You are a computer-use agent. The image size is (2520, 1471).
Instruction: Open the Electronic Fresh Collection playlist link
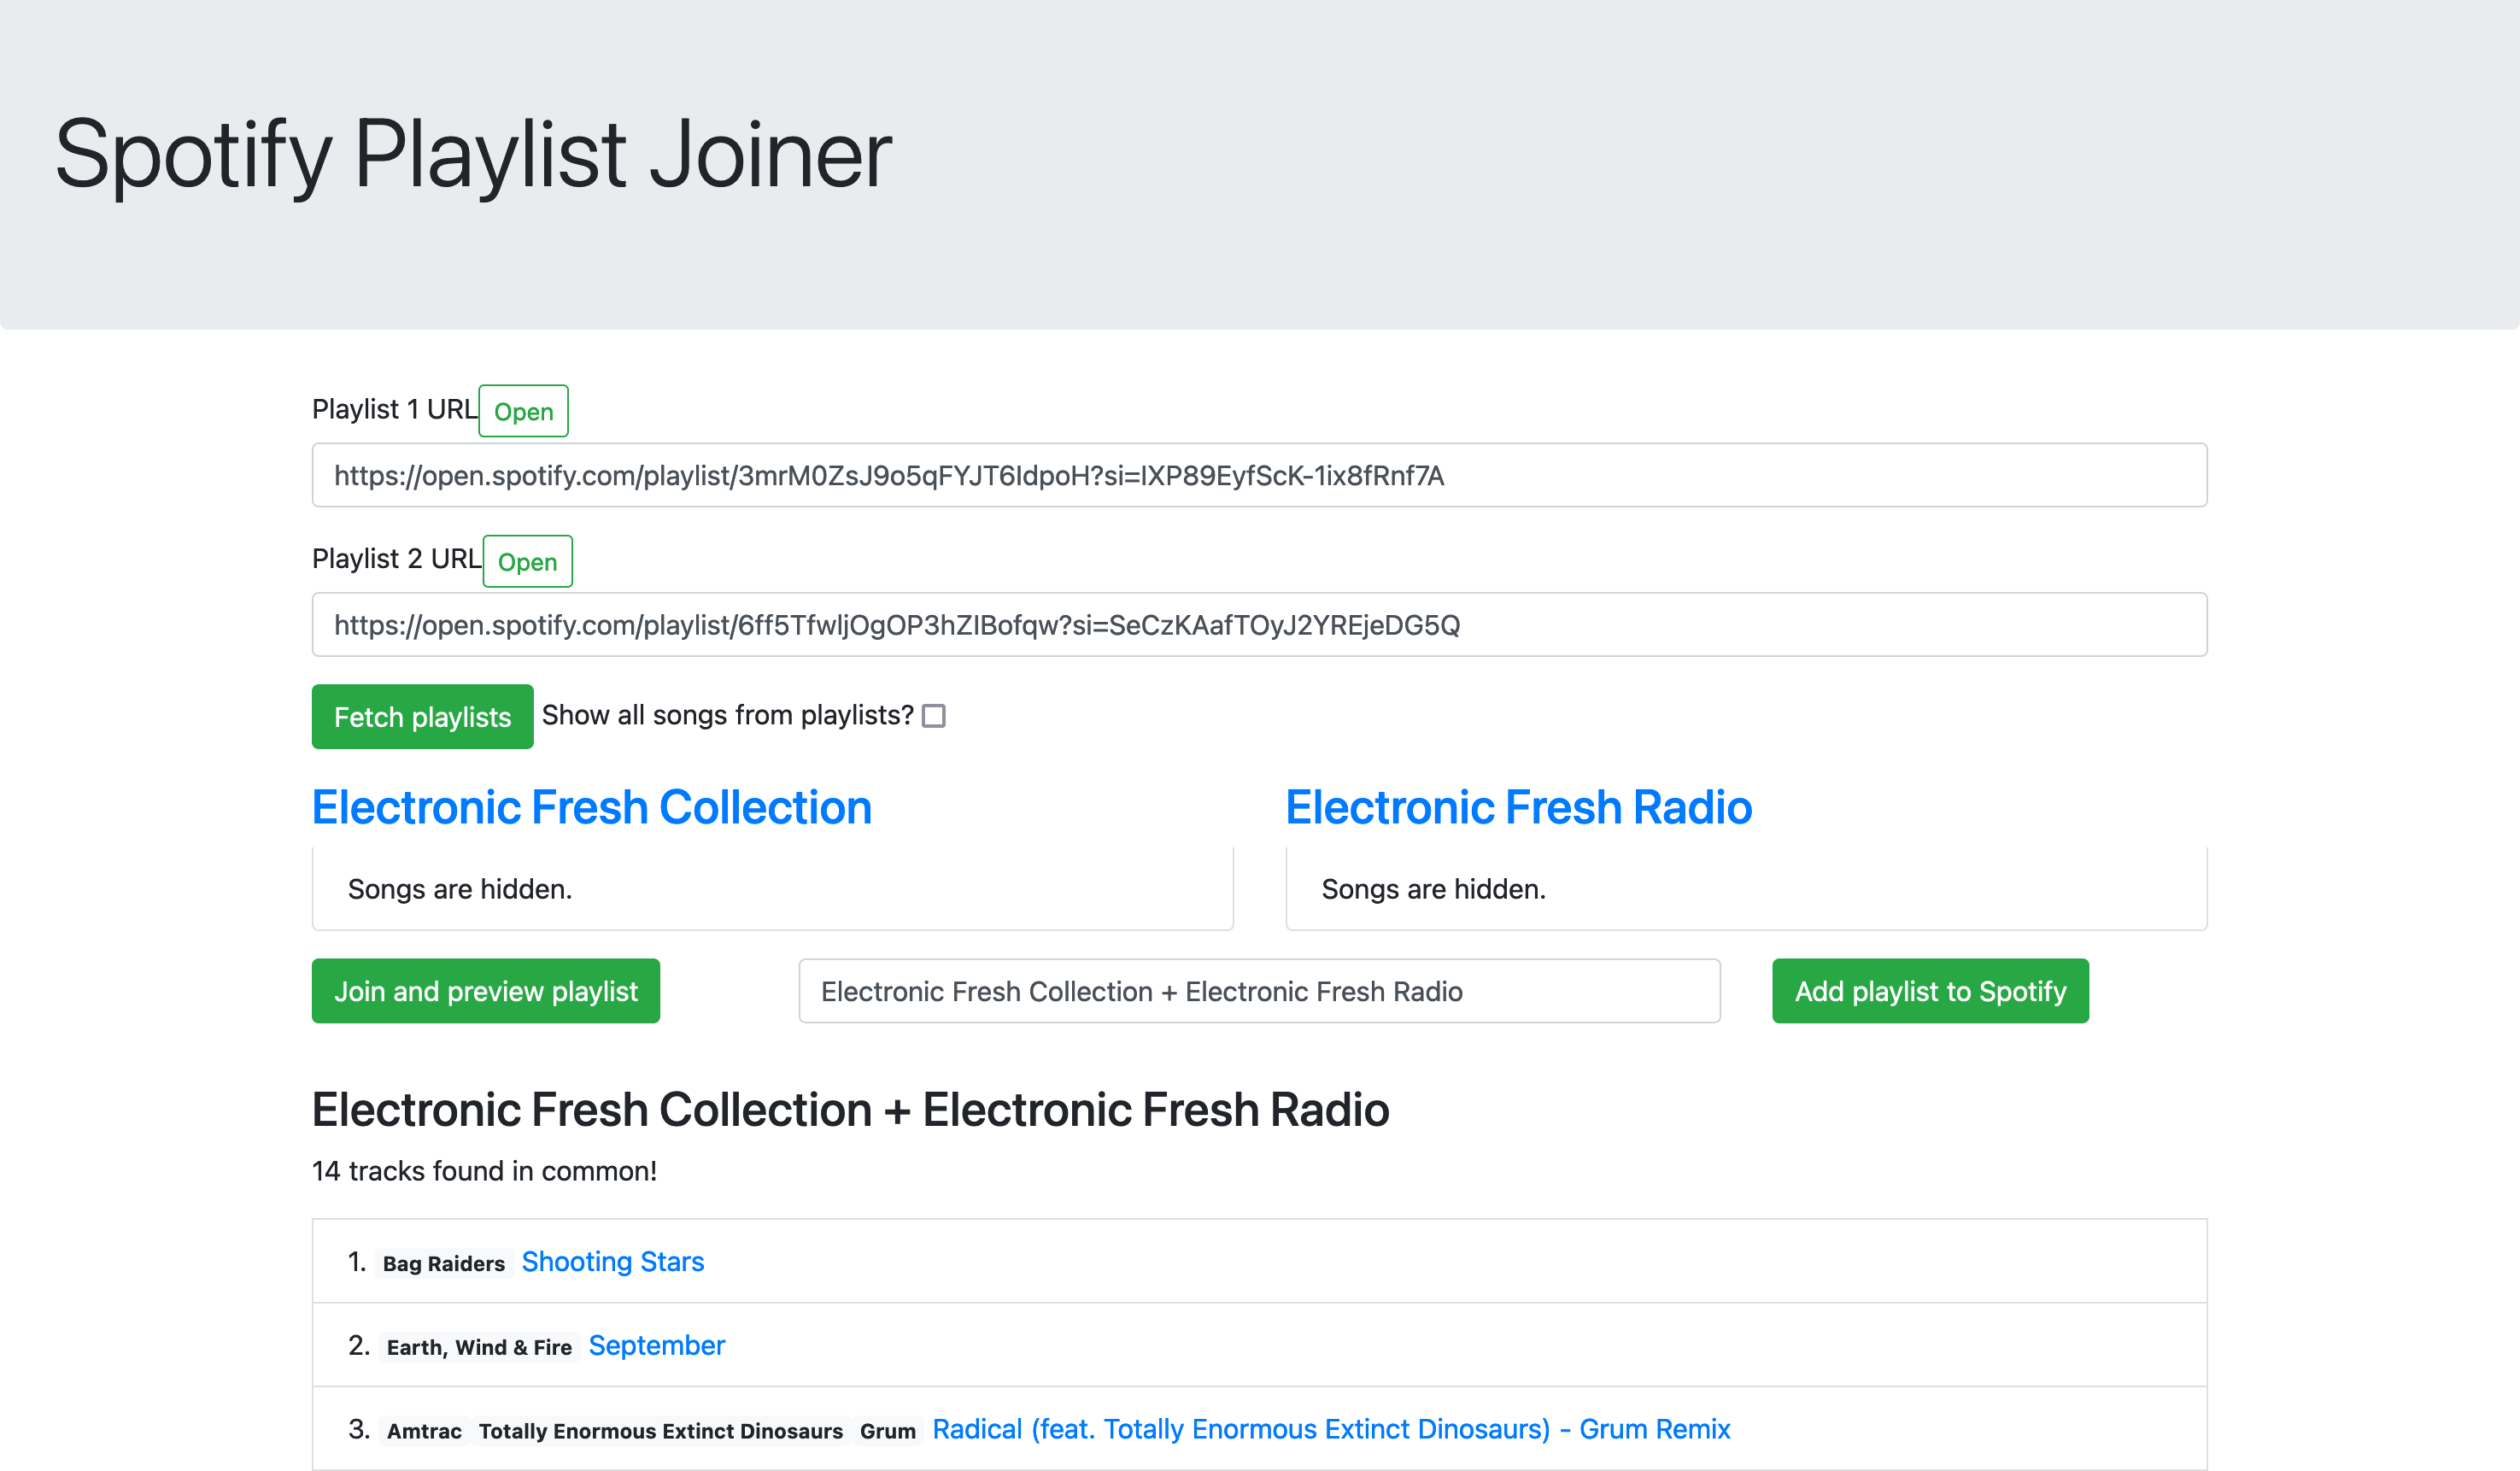click(x=591, y=807)
